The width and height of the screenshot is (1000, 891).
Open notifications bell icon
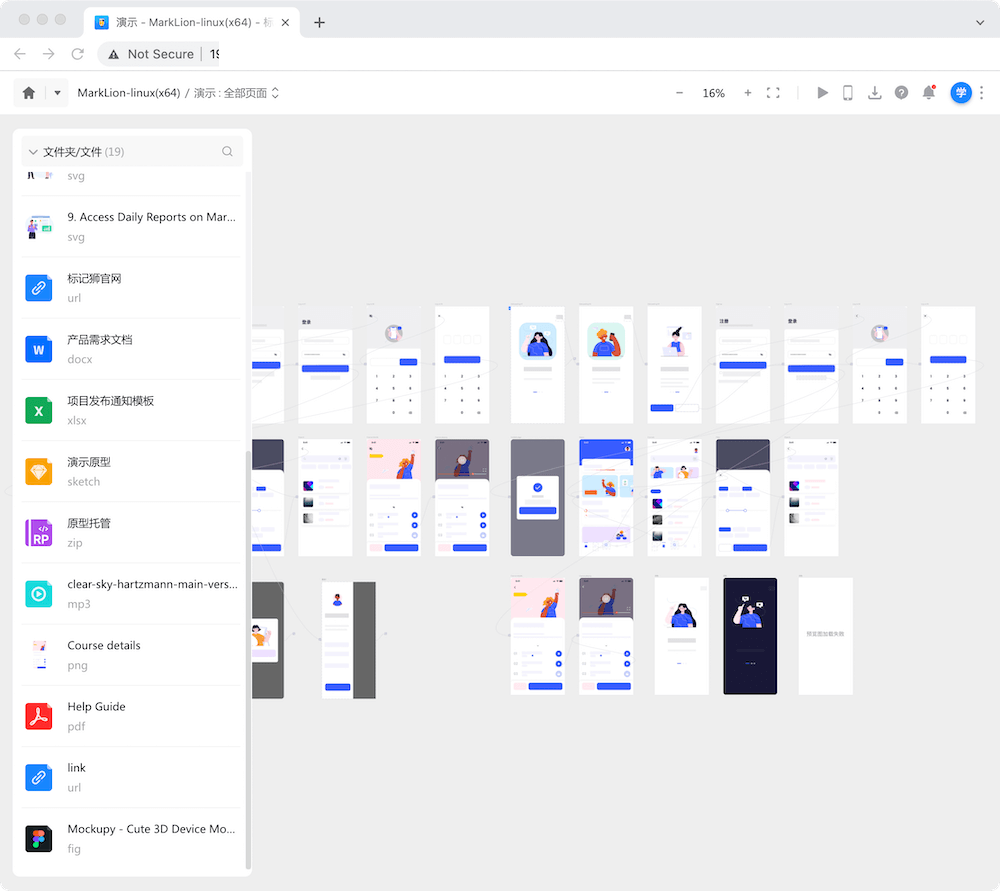[928, 93]
